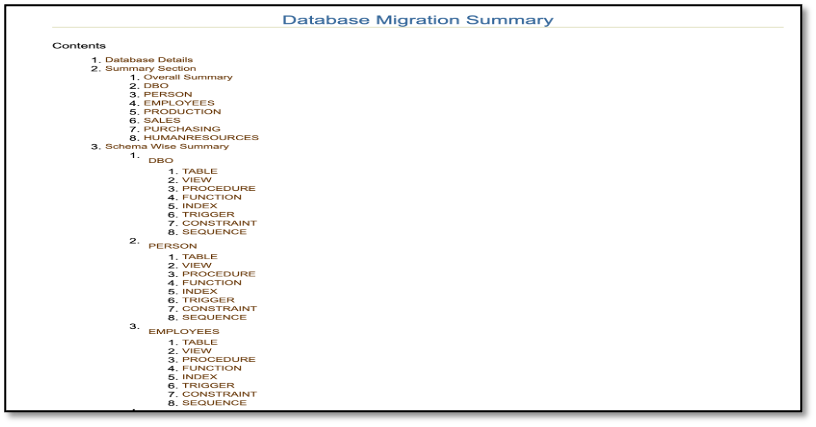The width and height of the screenshot is (816, 427).
Task: Select the Database Migration Summary title
Action: pyautogui.click(x=418, y=20)
